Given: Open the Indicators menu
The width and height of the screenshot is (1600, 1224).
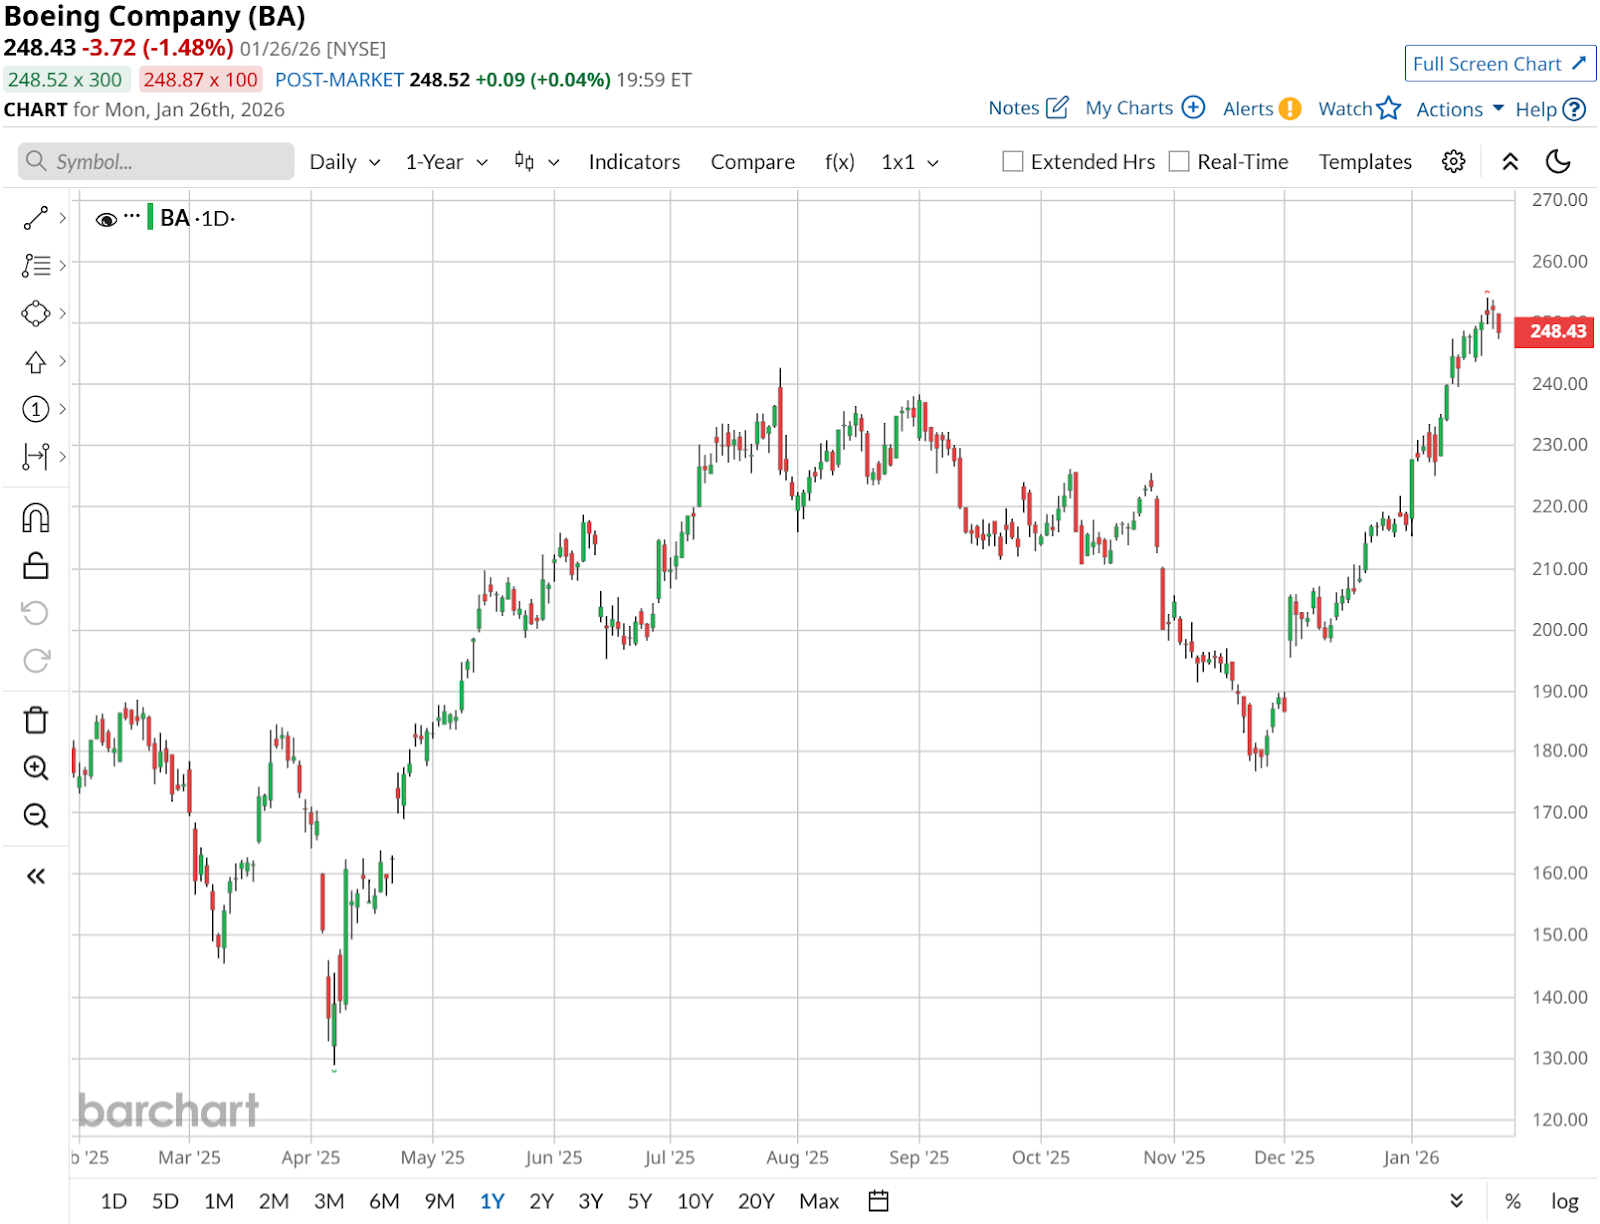Looking at the screenshot, I should coord(634,162).
